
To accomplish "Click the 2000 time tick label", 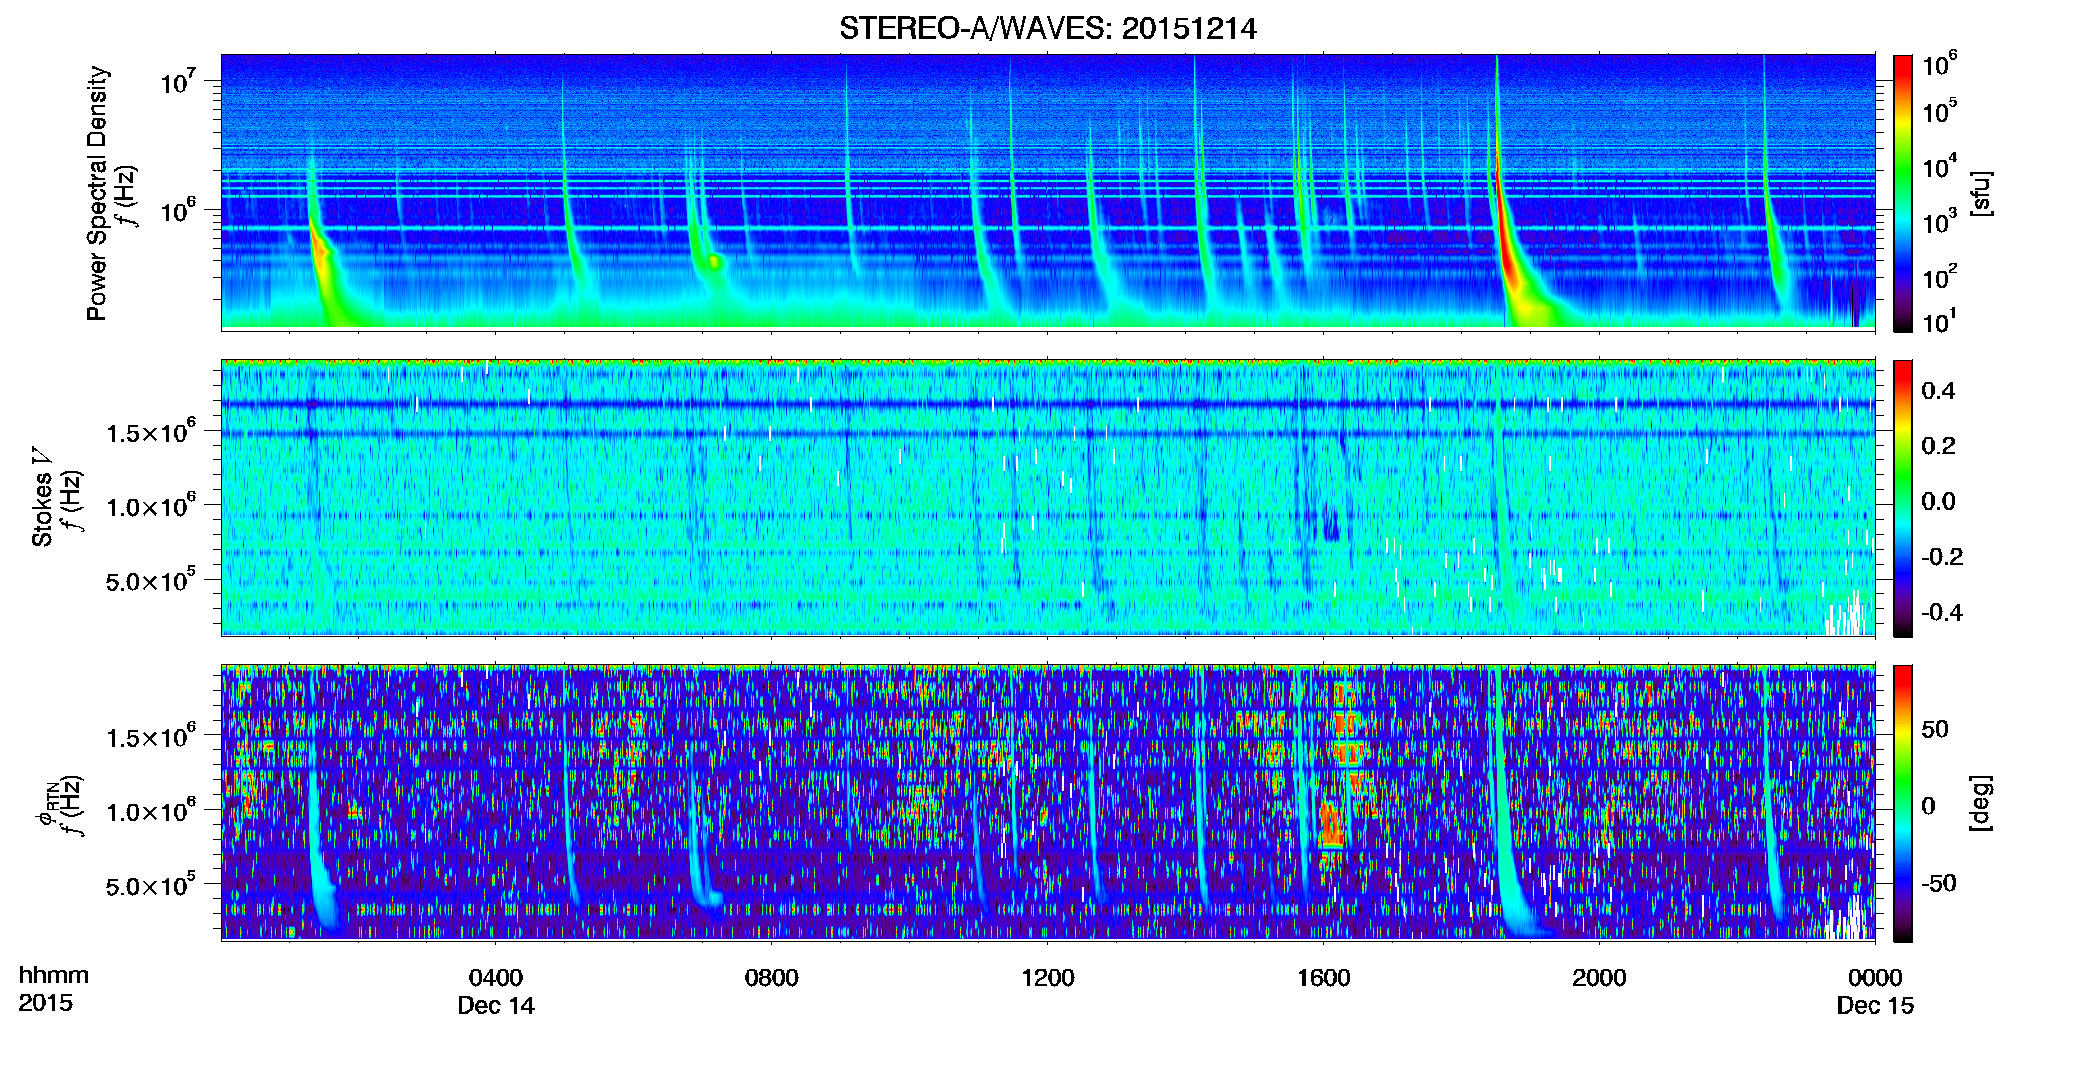I will pos(1599,978).
